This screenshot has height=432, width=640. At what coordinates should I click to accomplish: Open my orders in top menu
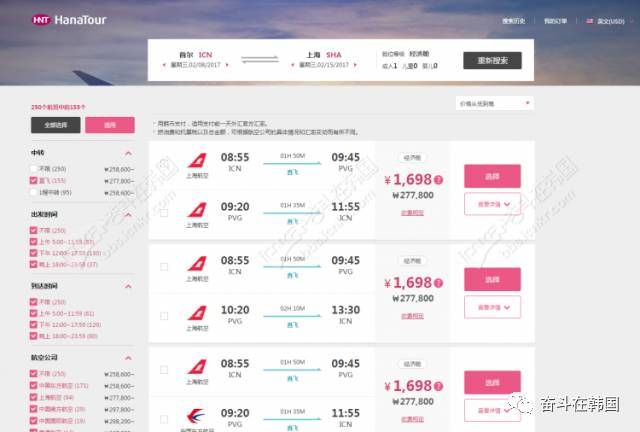556,21
